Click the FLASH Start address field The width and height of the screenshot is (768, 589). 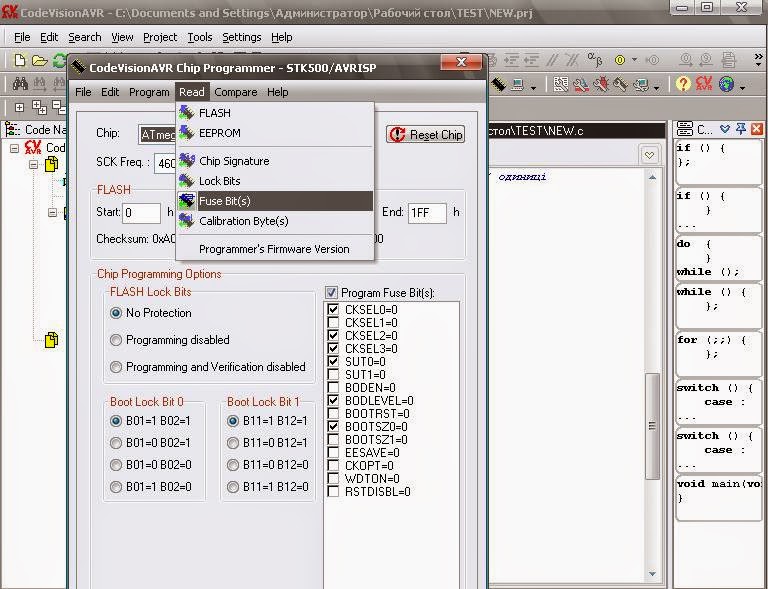(141, 213)
